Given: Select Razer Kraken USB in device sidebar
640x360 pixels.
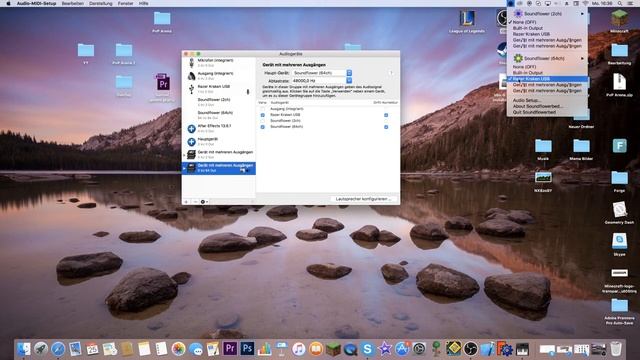Looking at the screenshot, I should 219,89.
